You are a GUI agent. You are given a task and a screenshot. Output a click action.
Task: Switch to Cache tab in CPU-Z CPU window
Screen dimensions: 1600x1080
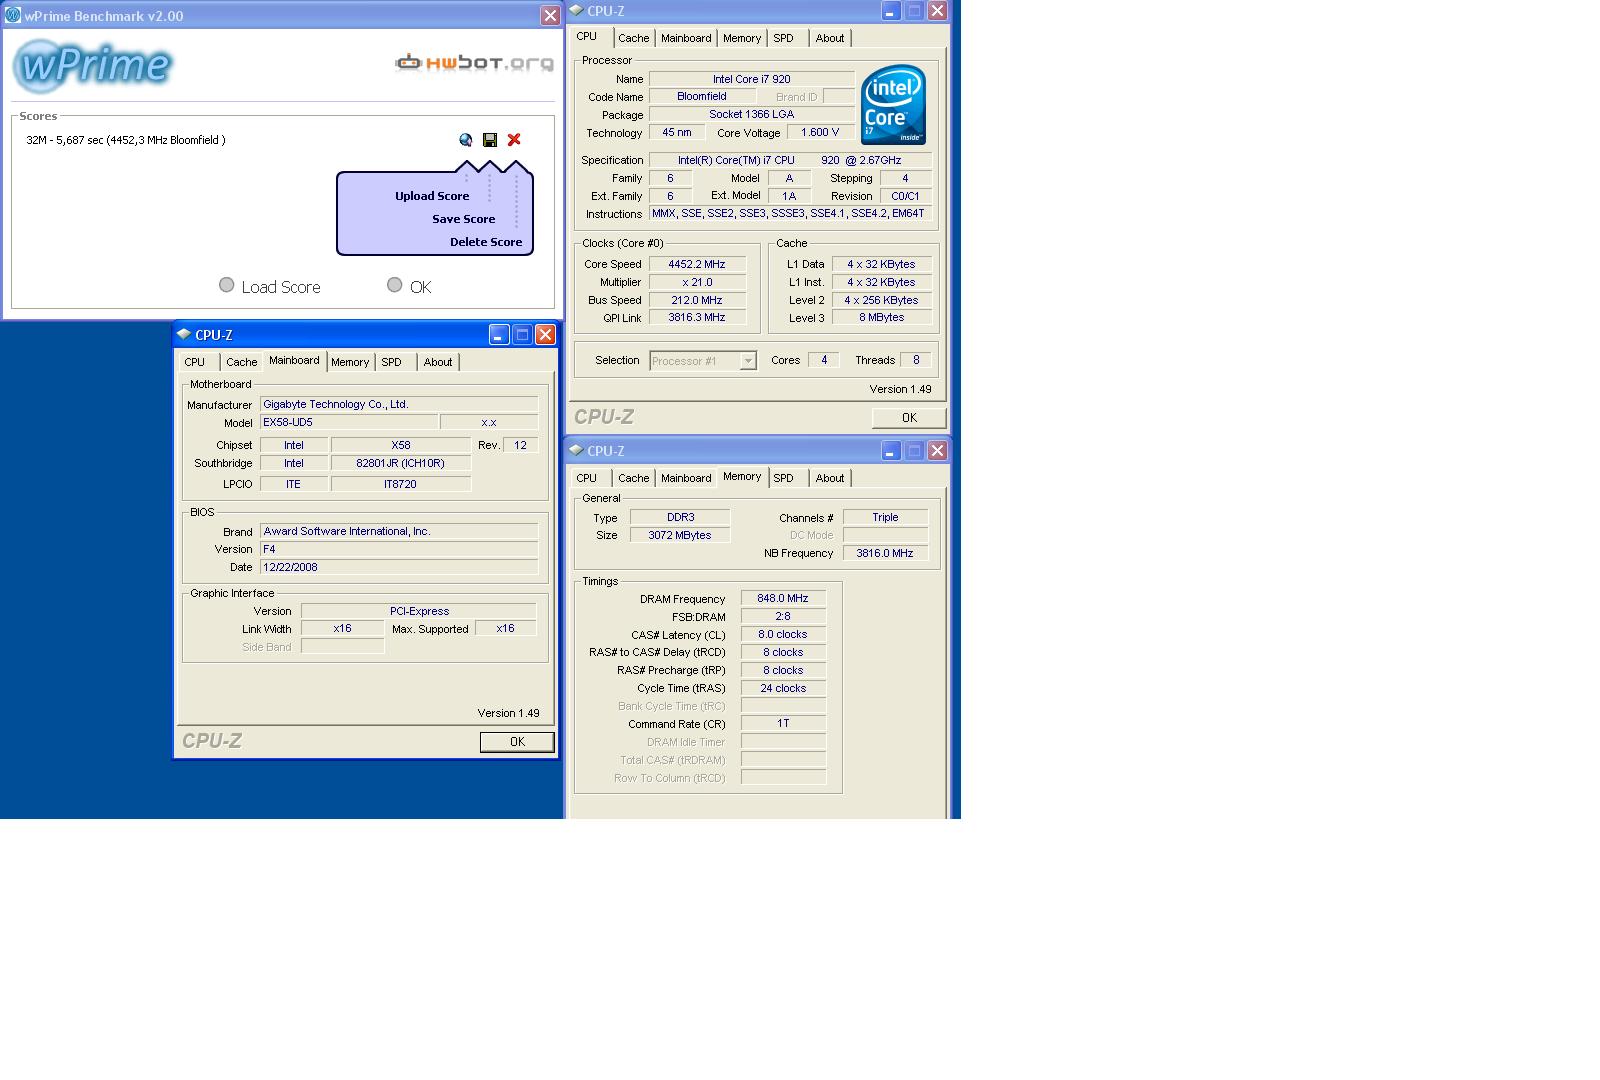coord(633,38)
